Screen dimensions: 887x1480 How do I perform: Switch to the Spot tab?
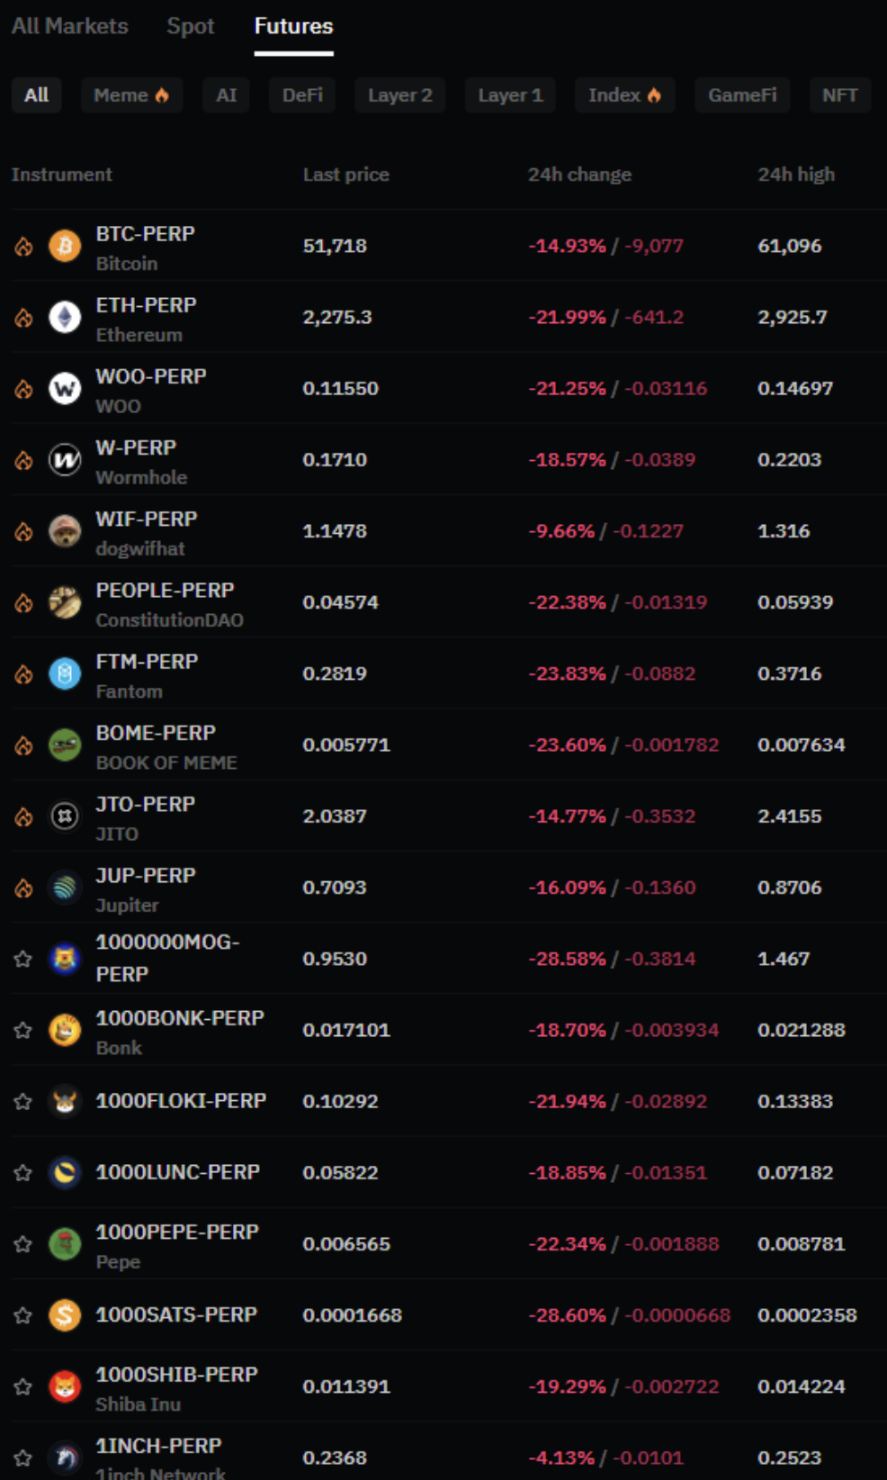pos(190,26)
